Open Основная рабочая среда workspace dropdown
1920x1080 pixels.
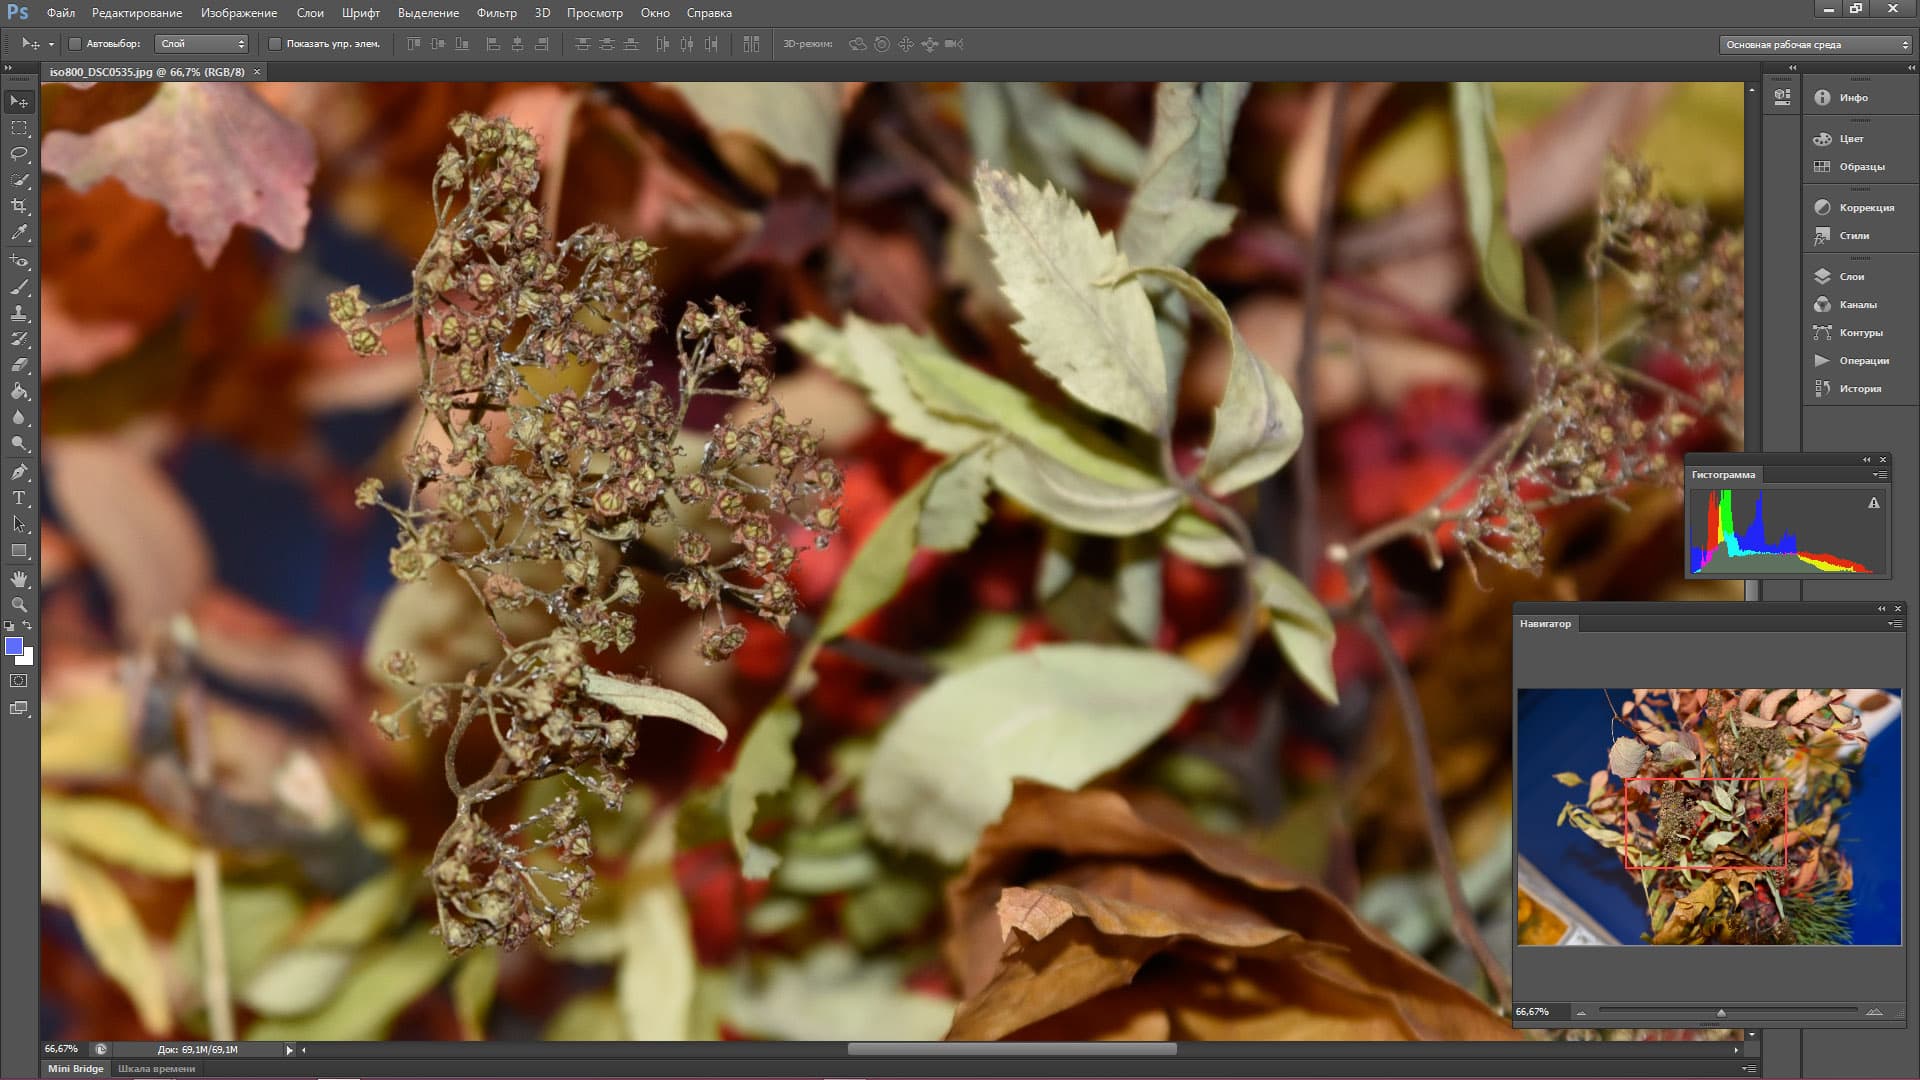tap(1815, 44)
